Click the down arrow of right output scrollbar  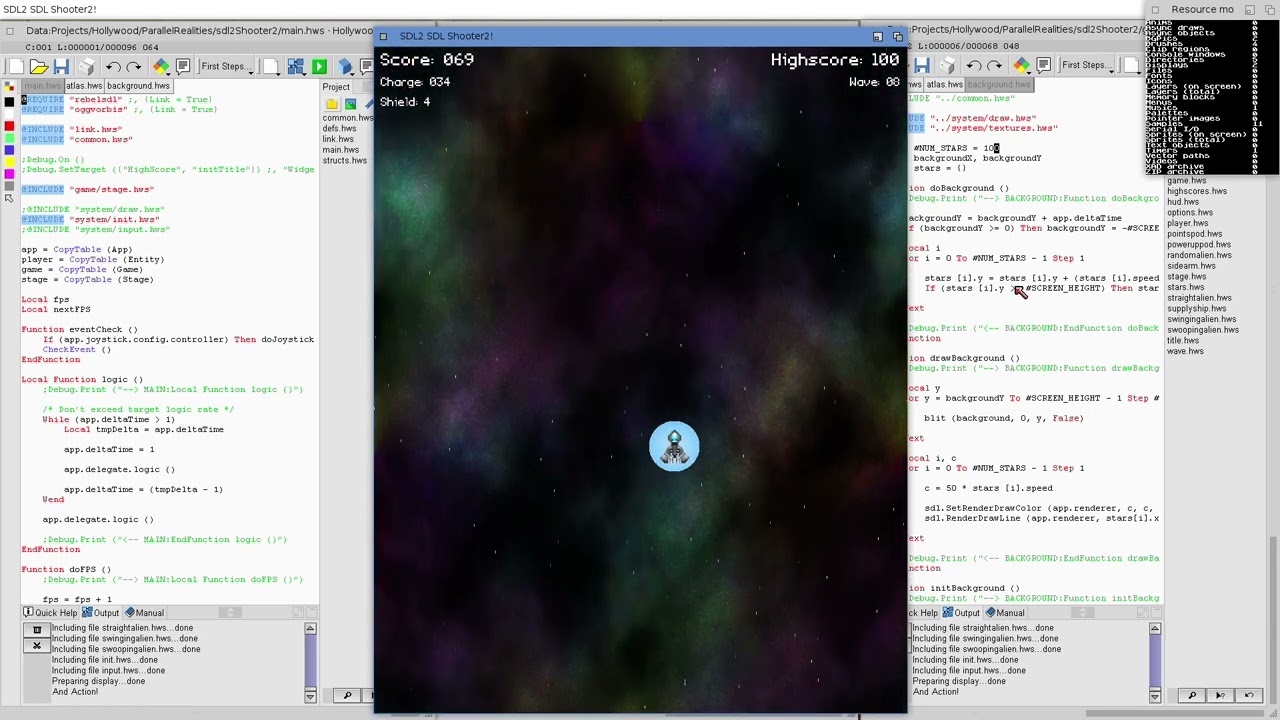click(1155, 696)
